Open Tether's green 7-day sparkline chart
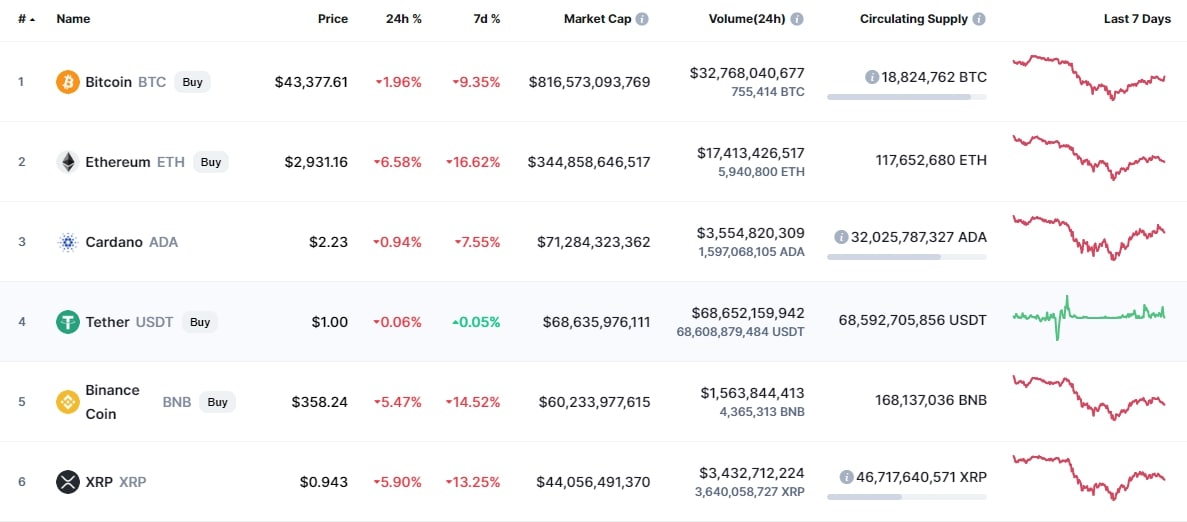1187x522 pixels. [1089, 318]
